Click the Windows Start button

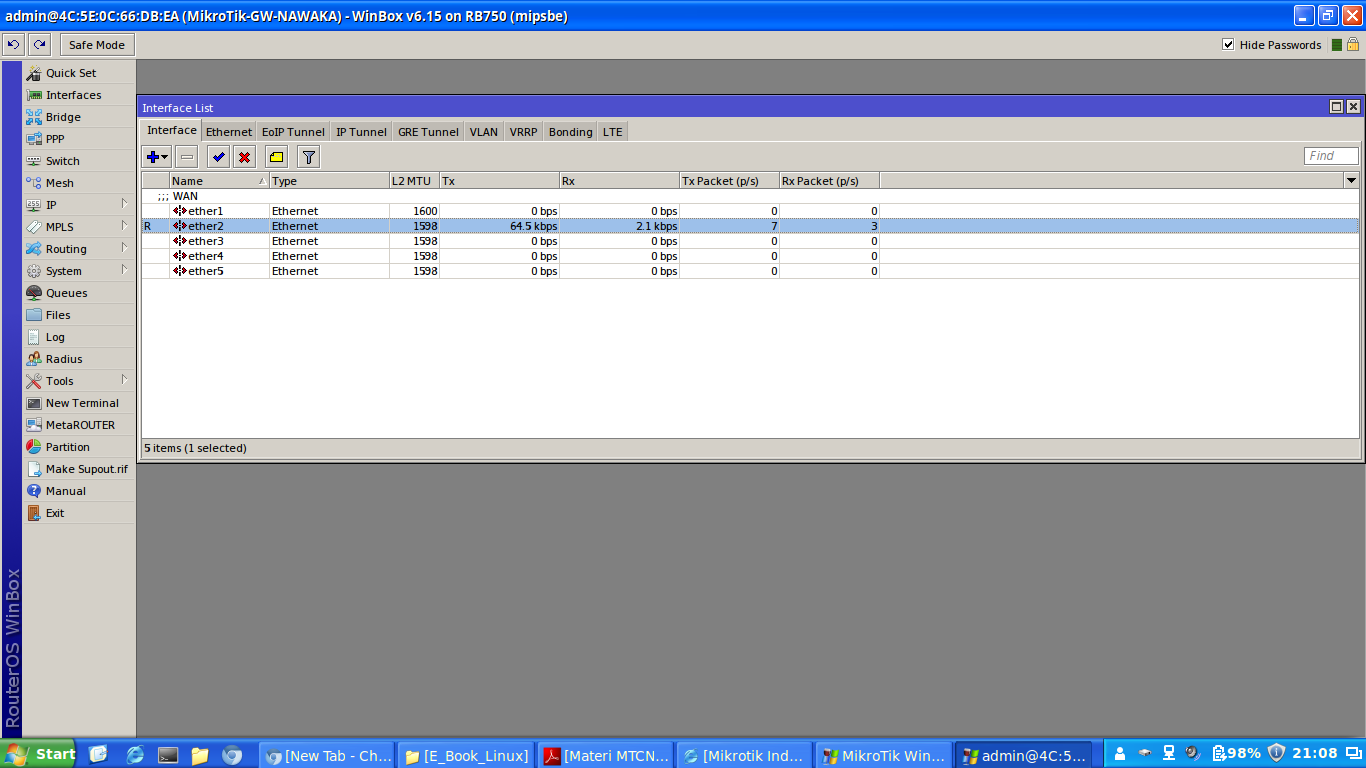pos(40,755)
